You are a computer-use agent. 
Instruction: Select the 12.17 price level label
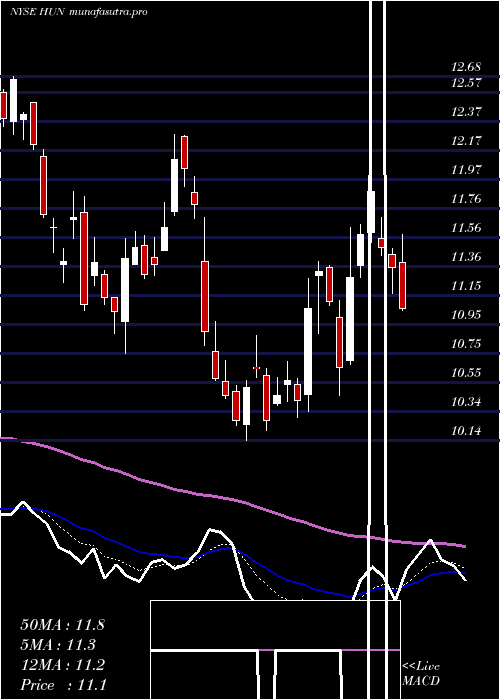[x=467, y=141]
